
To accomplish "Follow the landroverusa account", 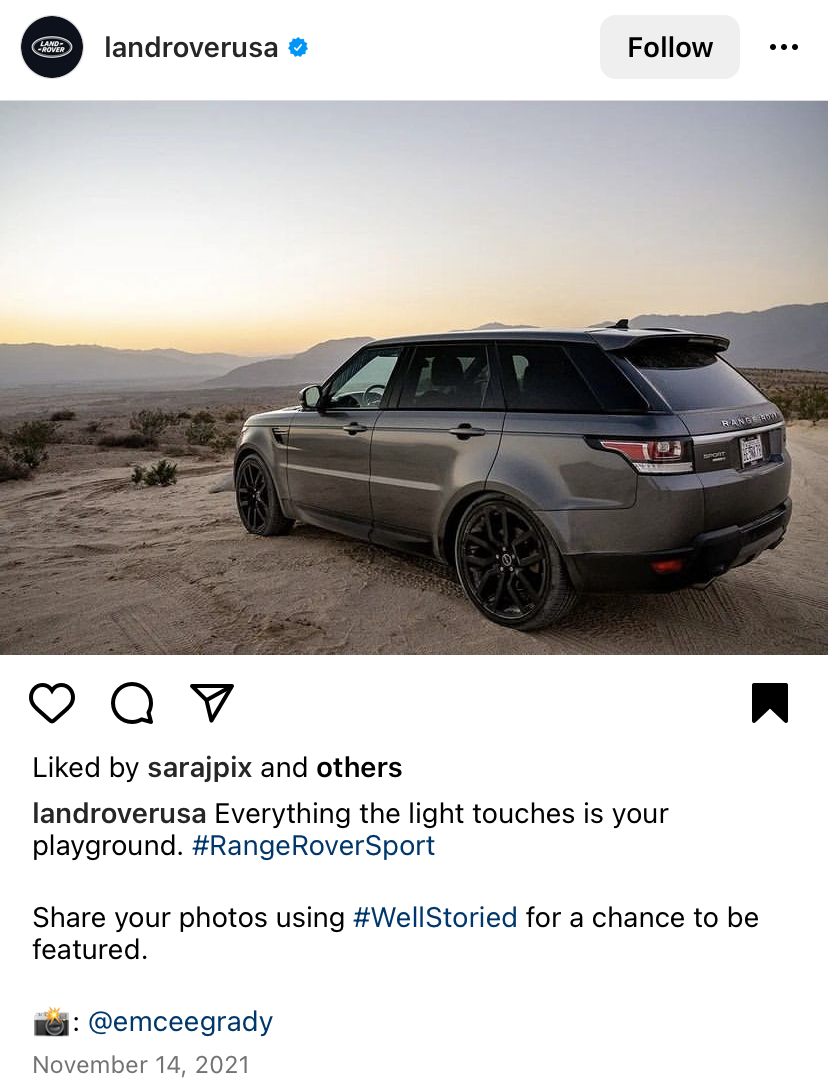I will pos(669,47).
